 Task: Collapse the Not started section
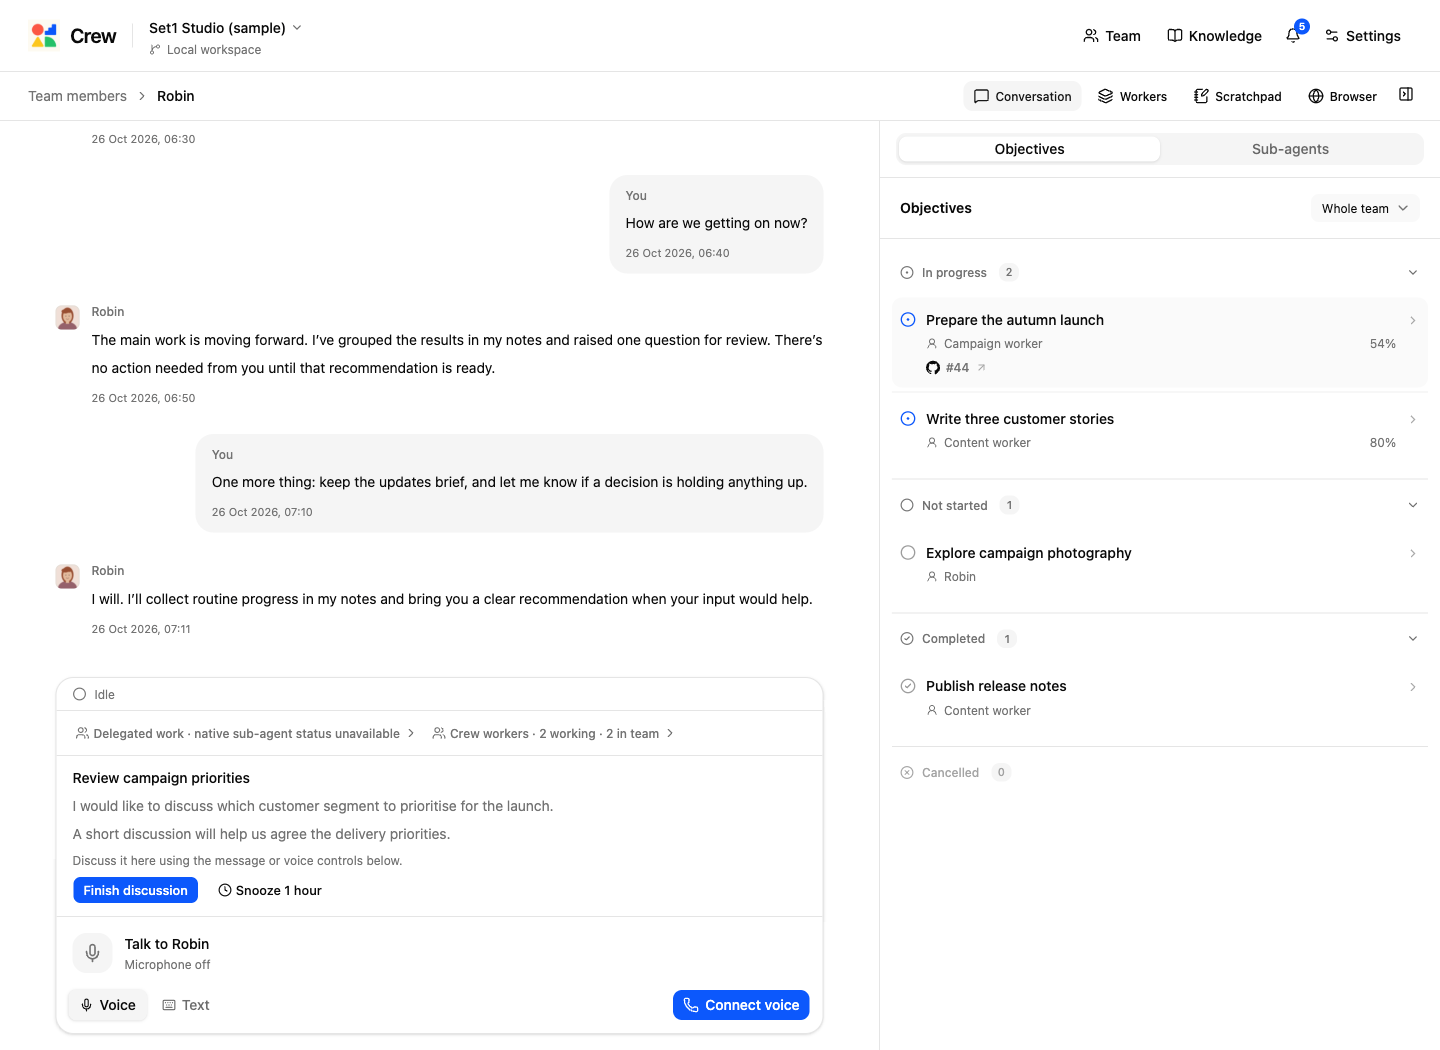click(1413, 505)
